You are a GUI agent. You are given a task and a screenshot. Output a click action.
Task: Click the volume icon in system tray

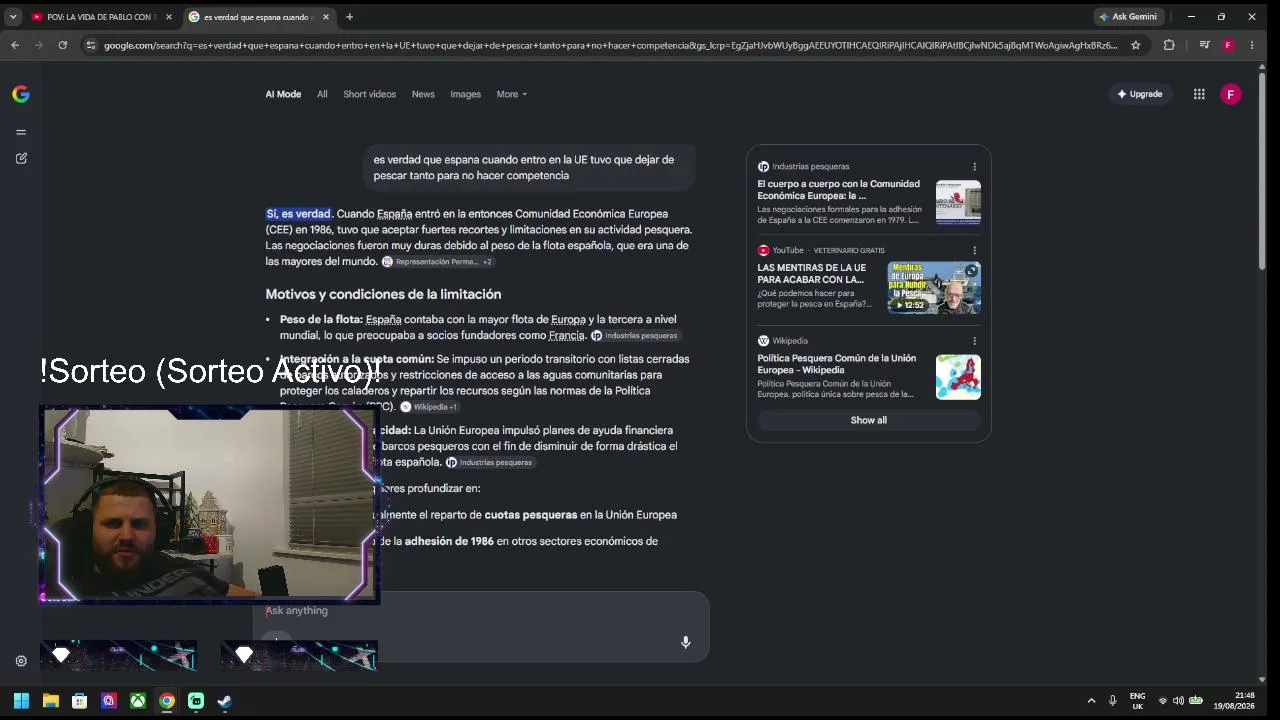pyautogui.click(x=1178, y=701)
